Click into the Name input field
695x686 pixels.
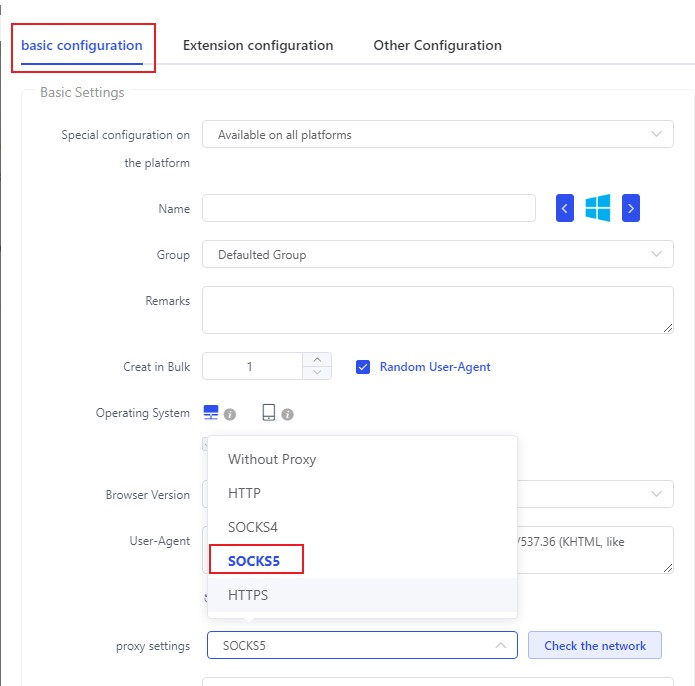coord(368,208)
